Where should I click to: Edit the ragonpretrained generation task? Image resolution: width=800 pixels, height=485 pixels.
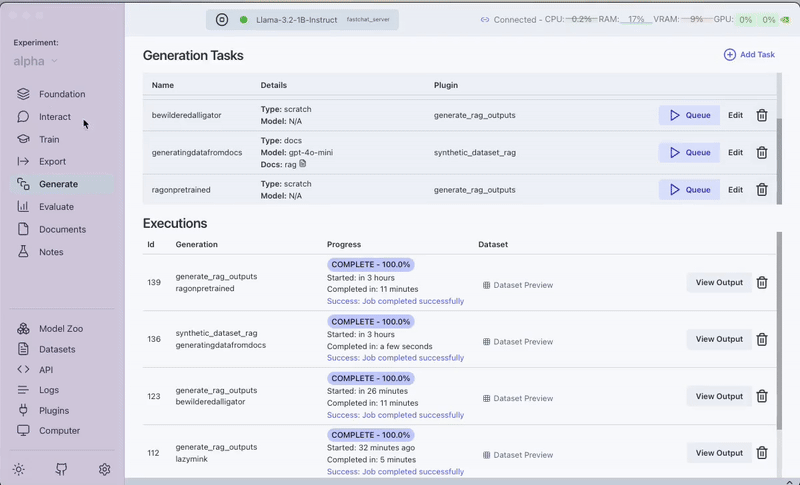tap(735, 190)
